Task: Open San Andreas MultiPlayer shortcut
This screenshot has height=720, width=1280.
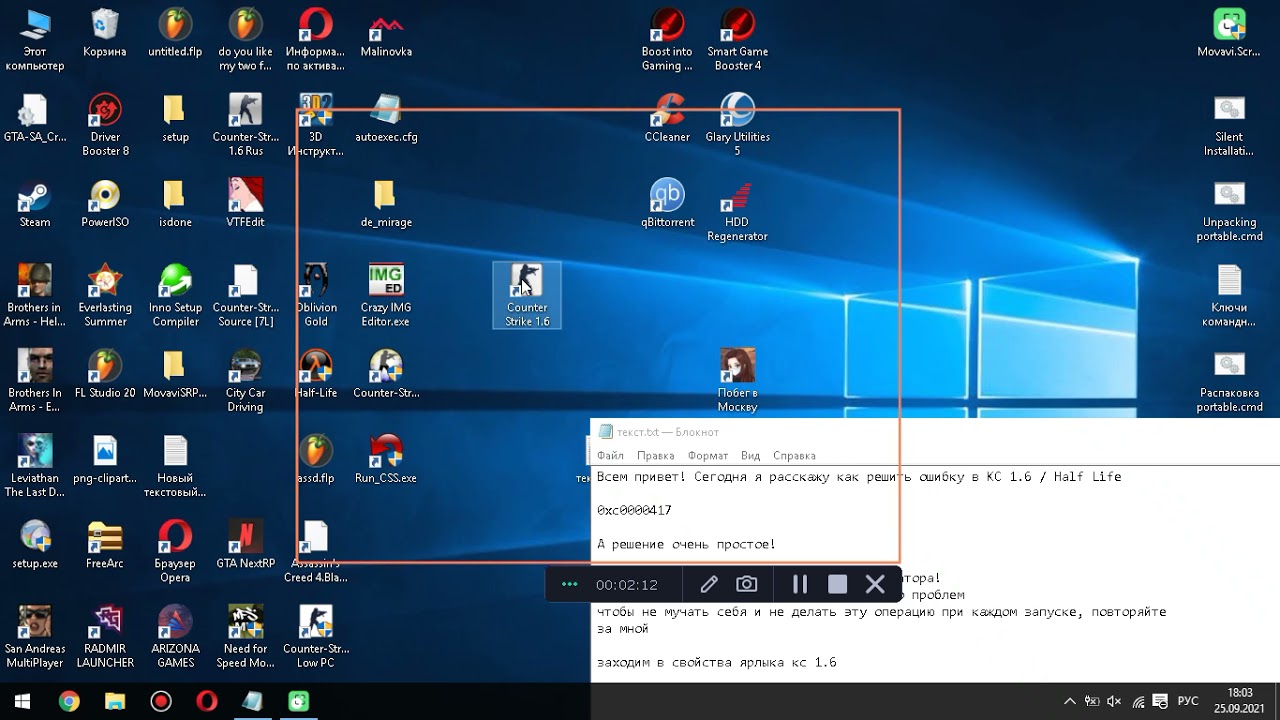Action: (35, 637)
